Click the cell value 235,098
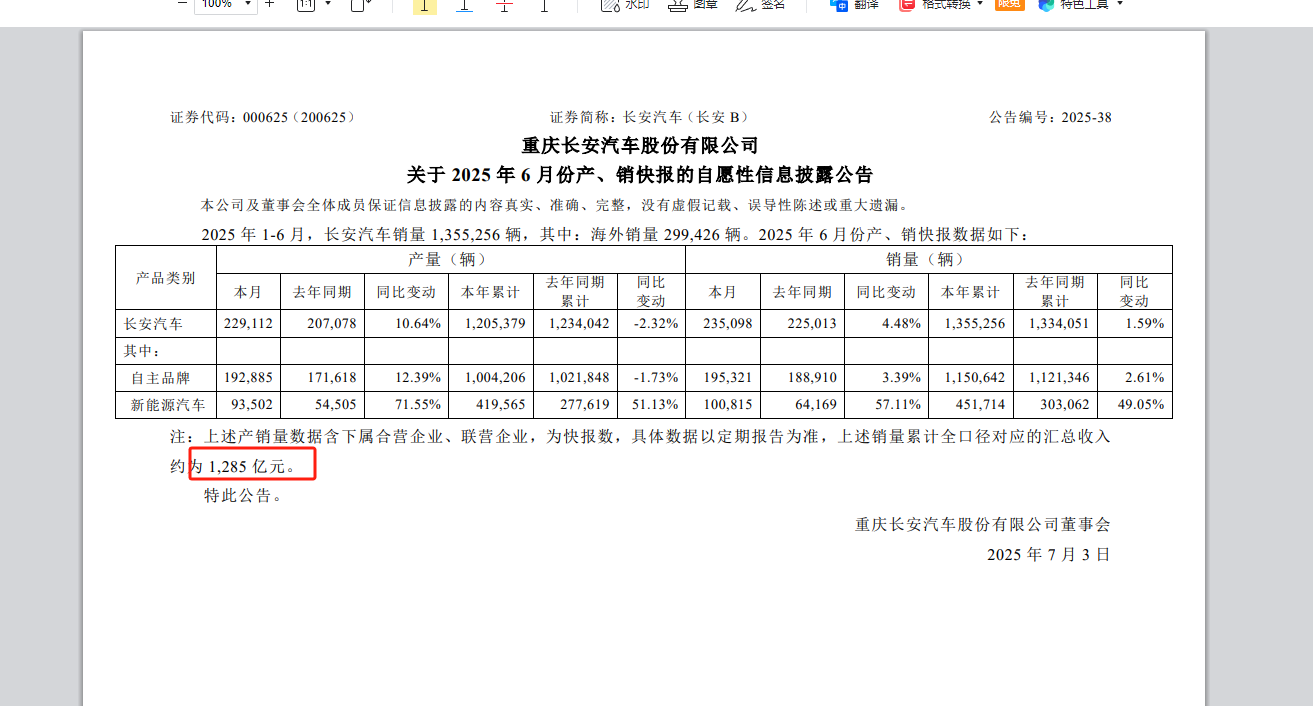 point(726,324)
